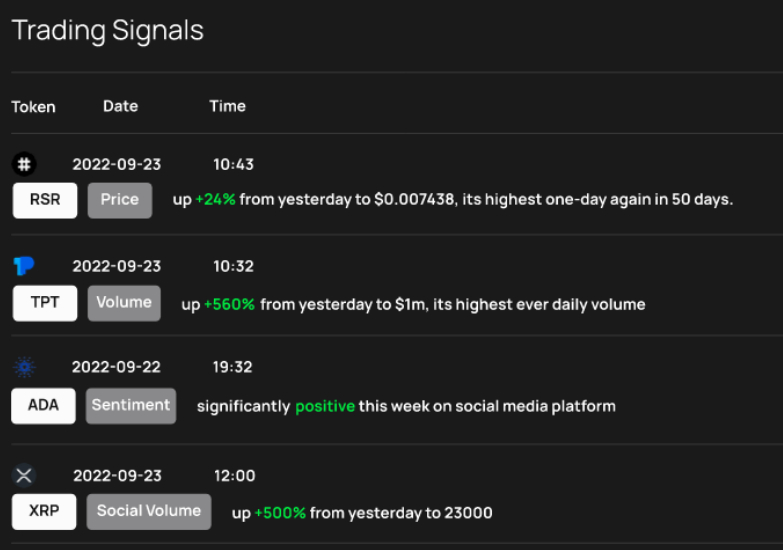Select the RSR token button
The width and height of the screenshot is (783, 550).
pos(45,200)
